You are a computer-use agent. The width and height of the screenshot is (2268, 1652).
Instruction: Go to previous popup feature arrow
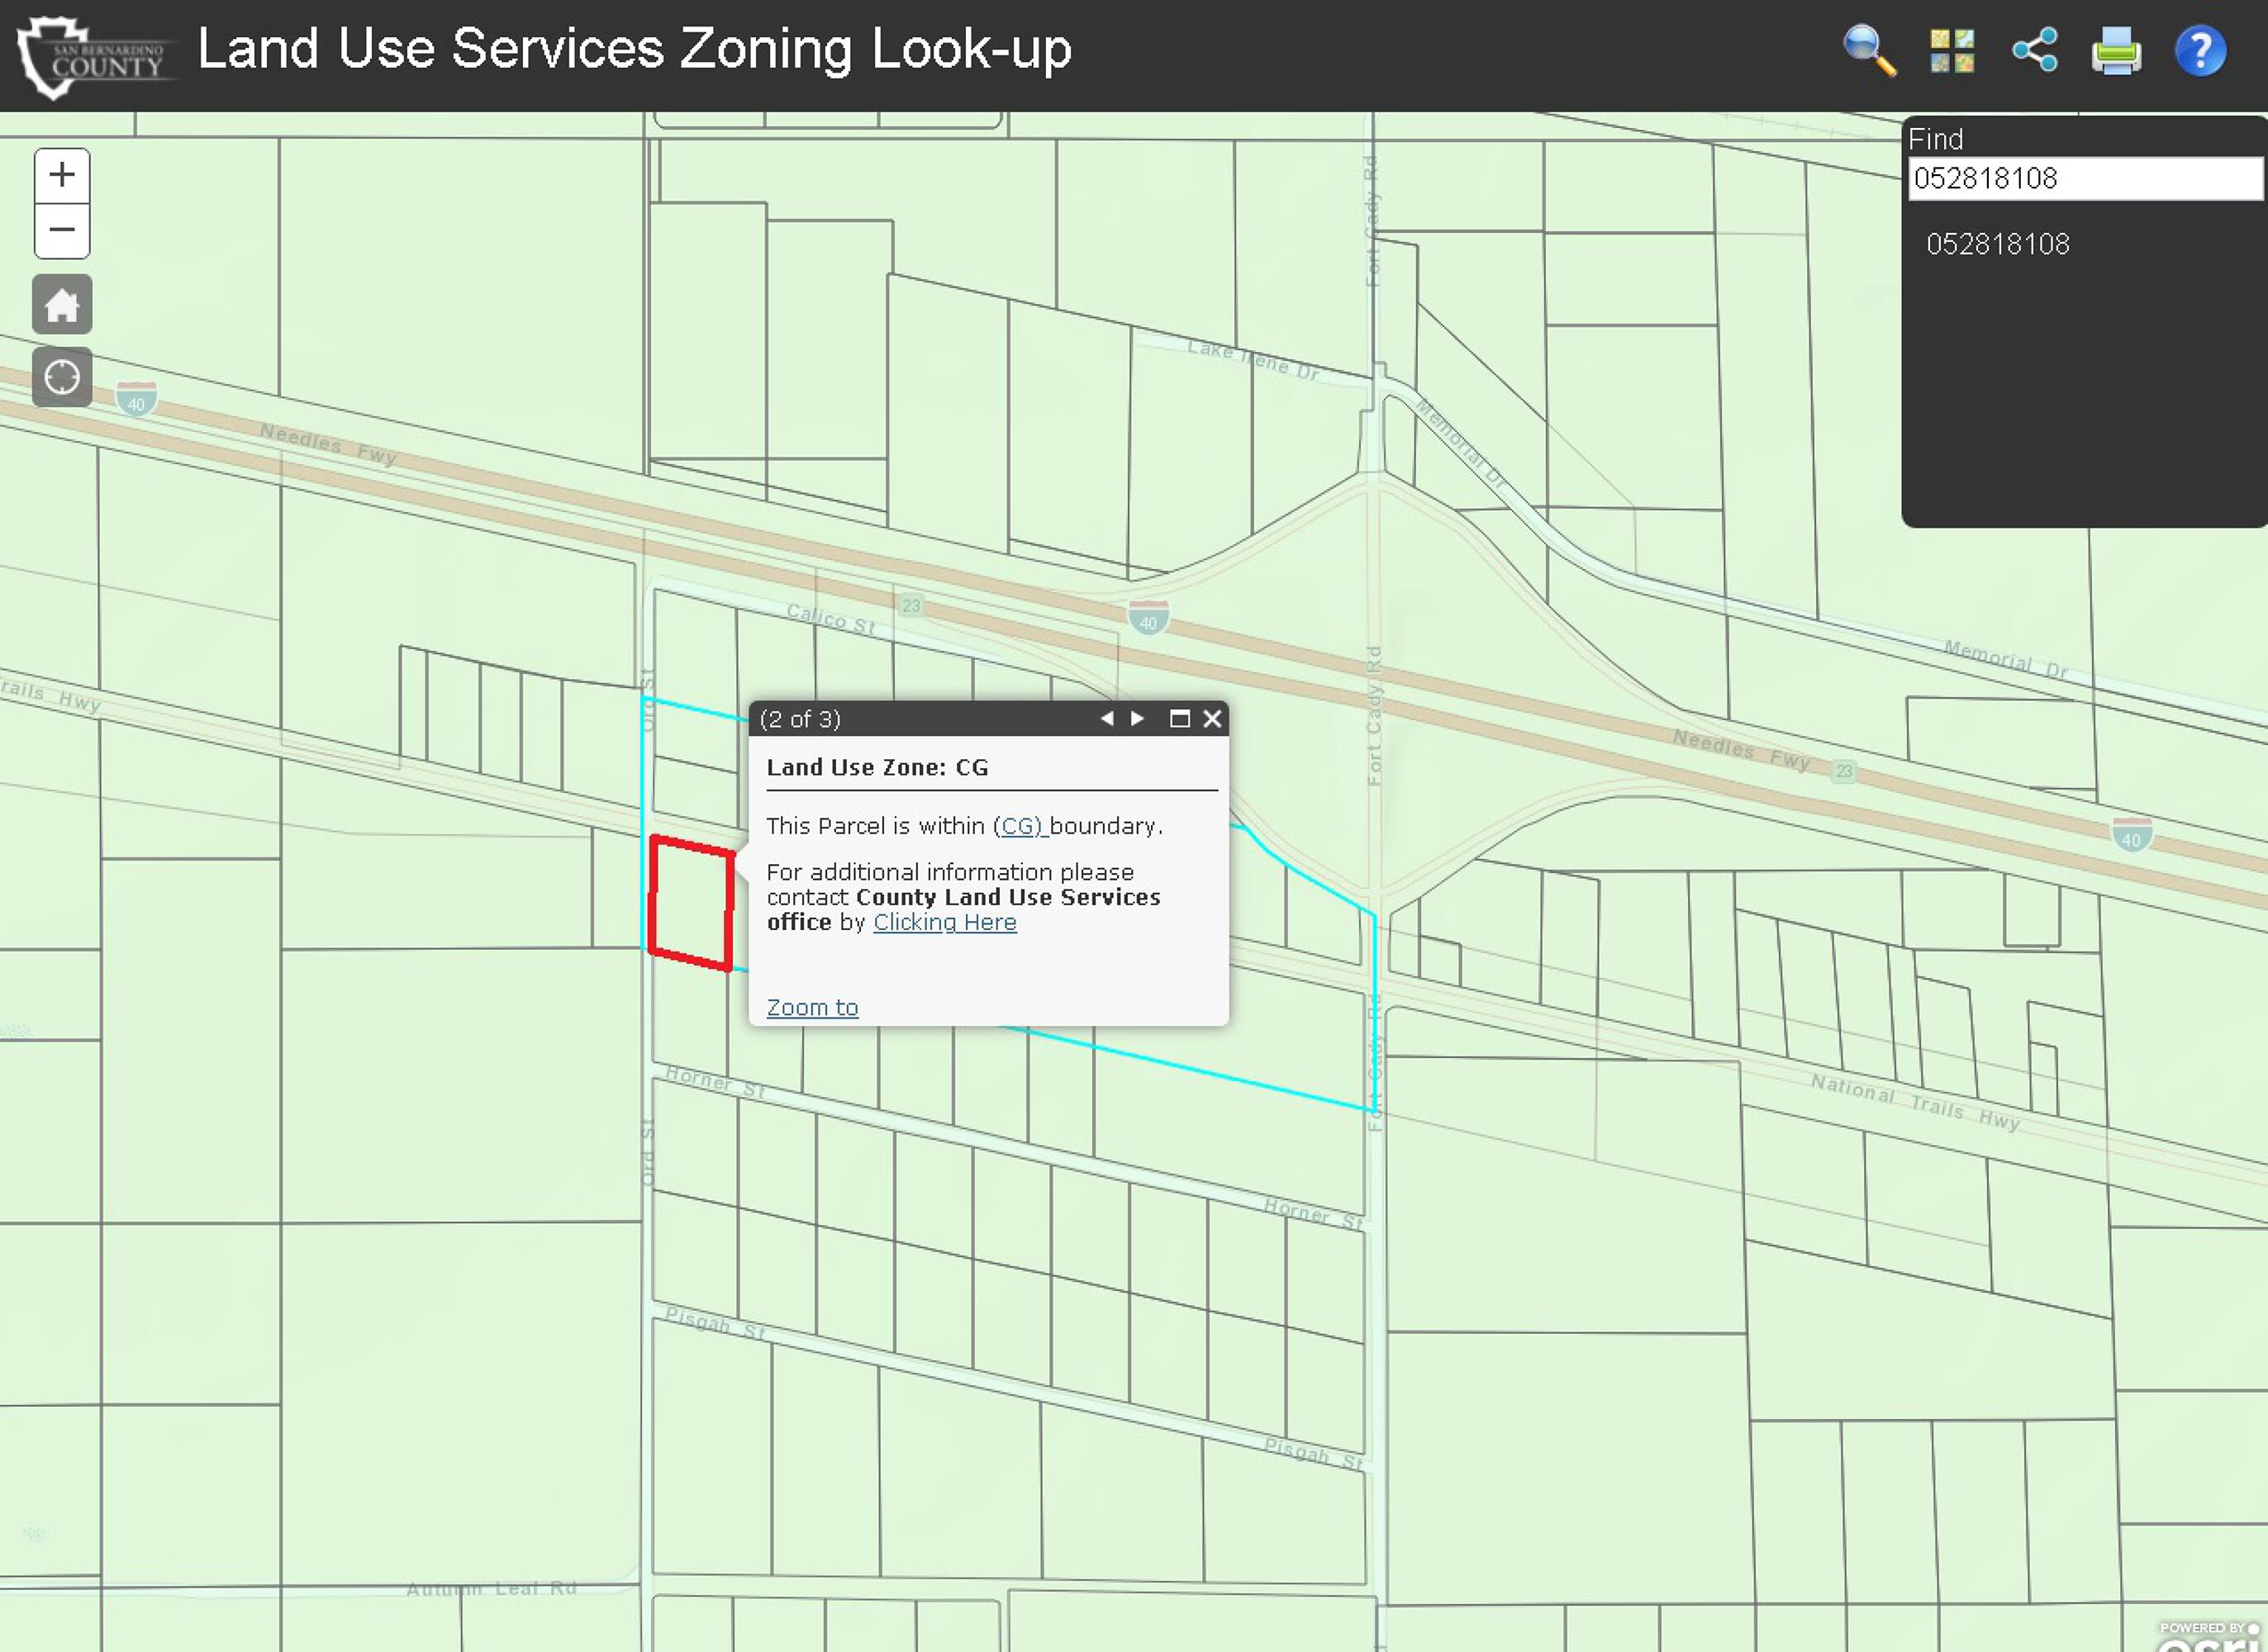(1106, 718)
